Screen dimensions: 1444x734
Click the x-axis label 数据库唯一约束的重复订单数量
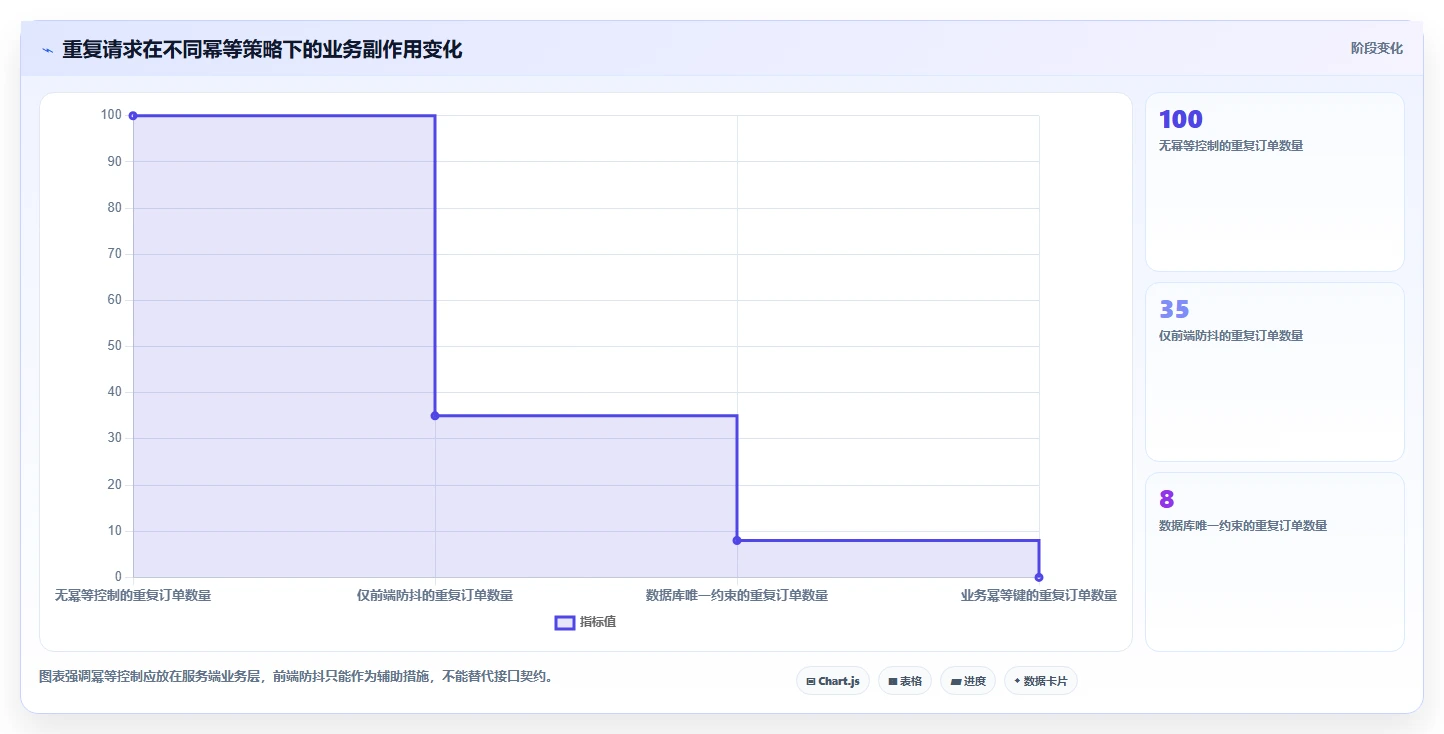(737, 595)
